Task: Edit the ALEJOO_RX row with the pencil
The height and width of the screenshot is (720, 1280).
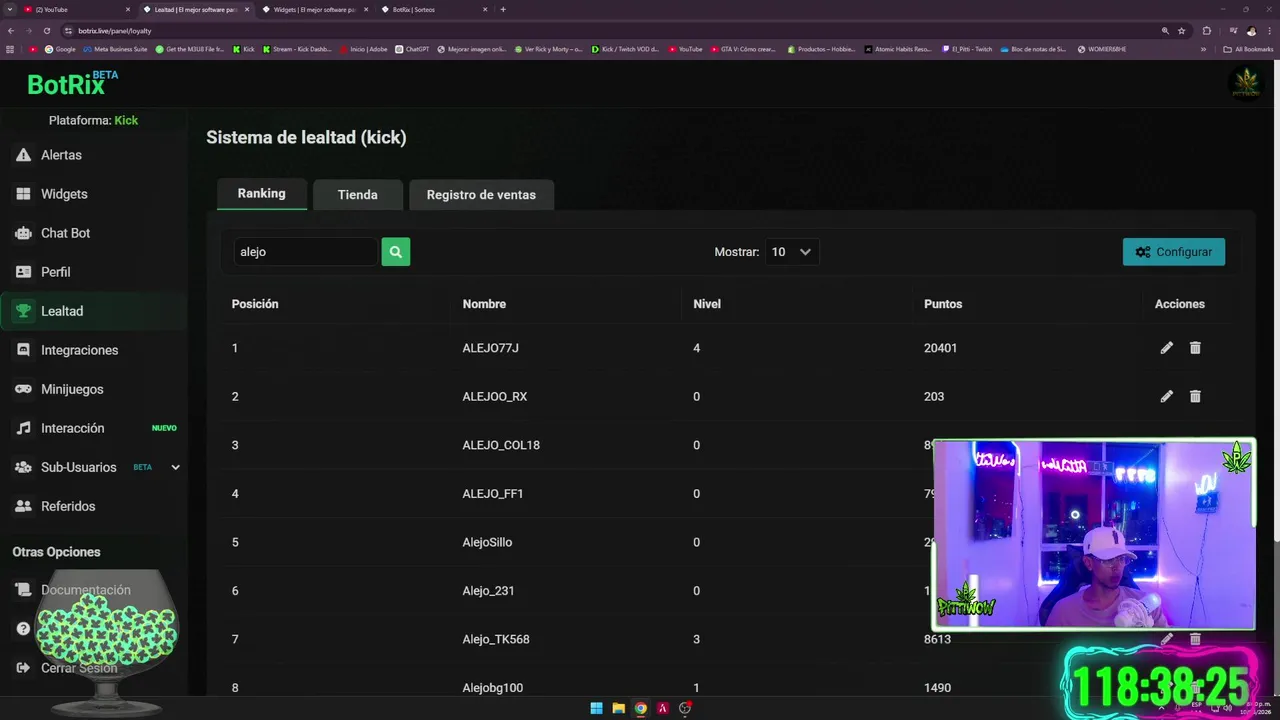Action: point(1166,396)
